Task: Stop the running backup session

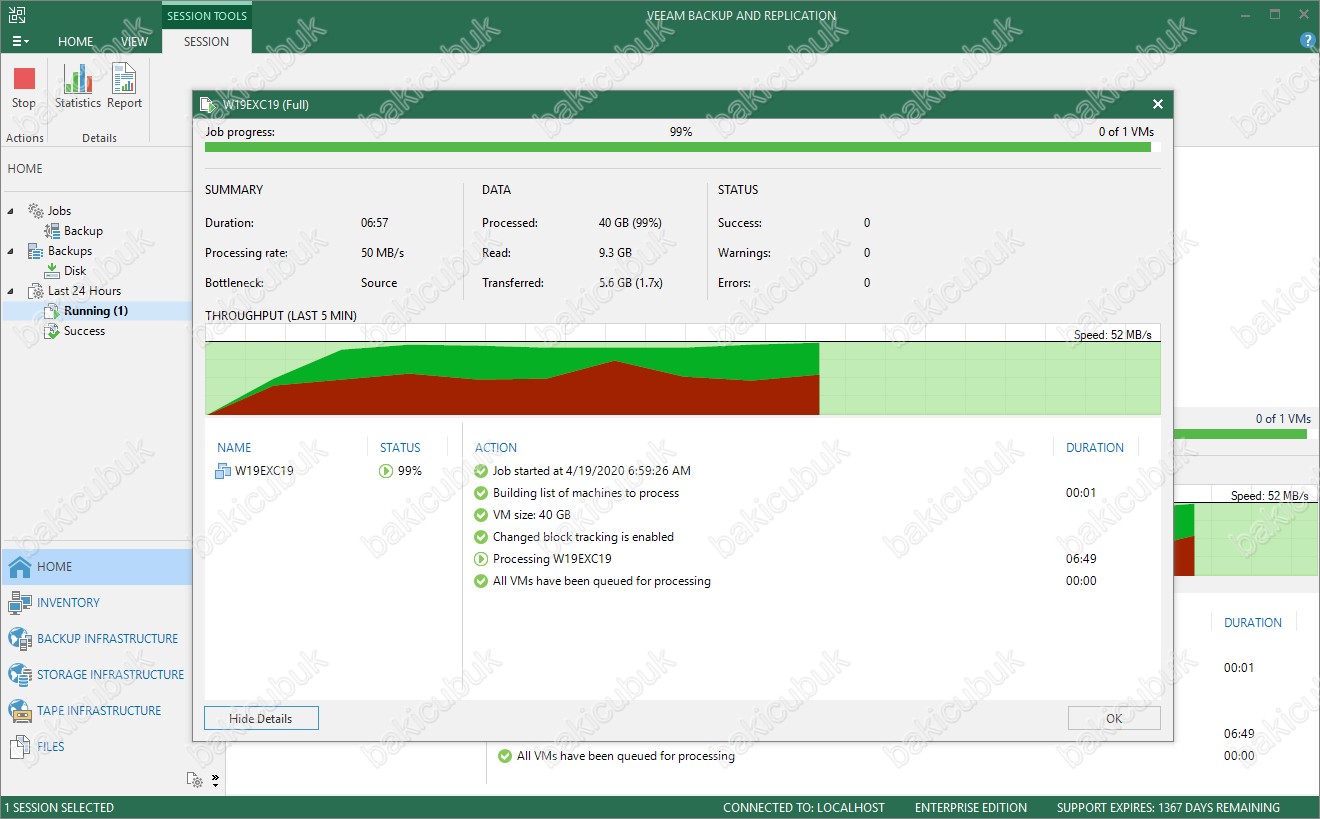Action: click(x=24, y=88)
